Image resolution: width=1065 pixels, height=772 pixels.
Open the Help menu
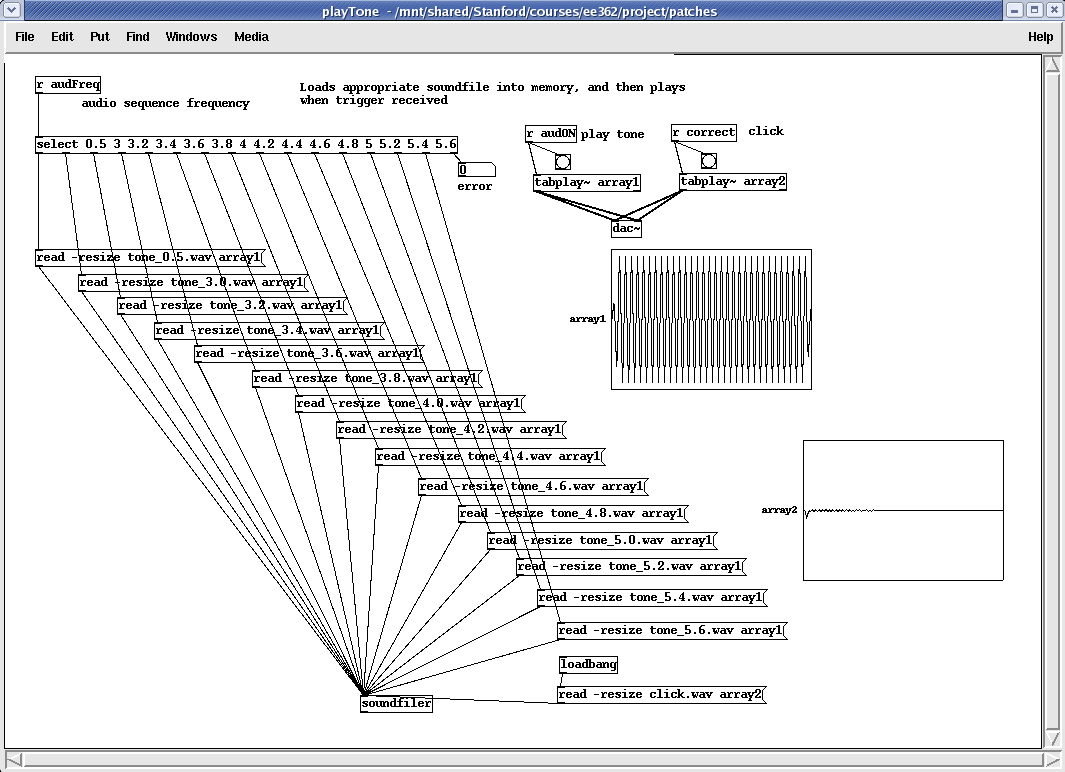[1040, 37]
